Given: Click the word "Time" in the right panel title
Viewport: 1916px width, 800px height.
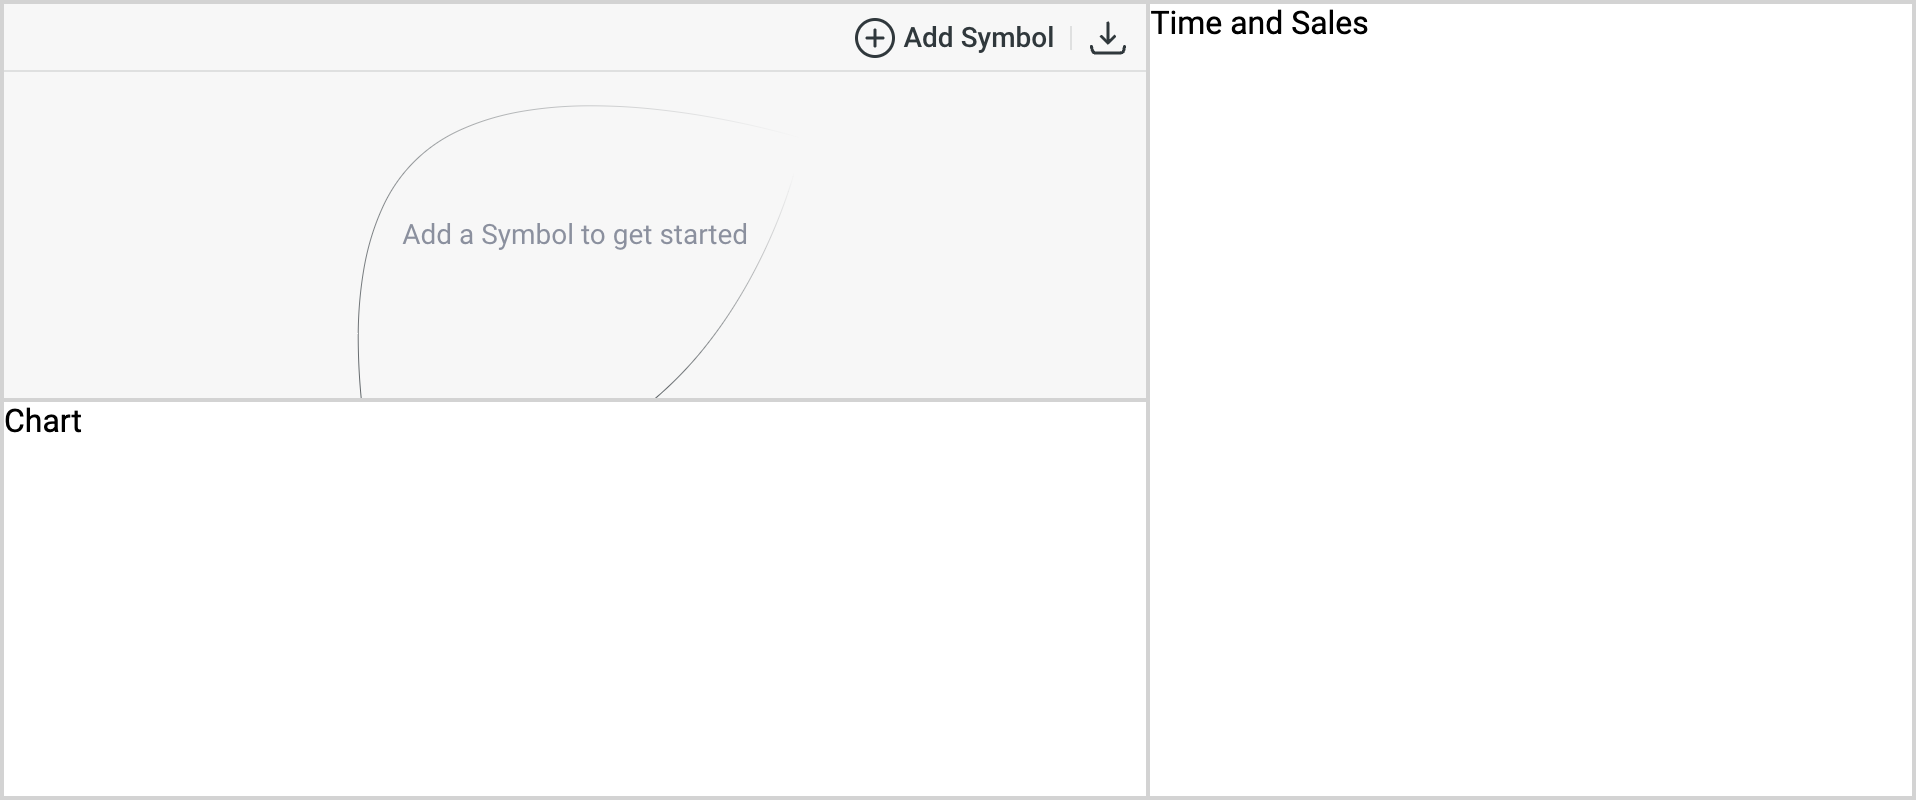Looking at the screenshot, I should pyautogui.click(x=1187, y=23).
